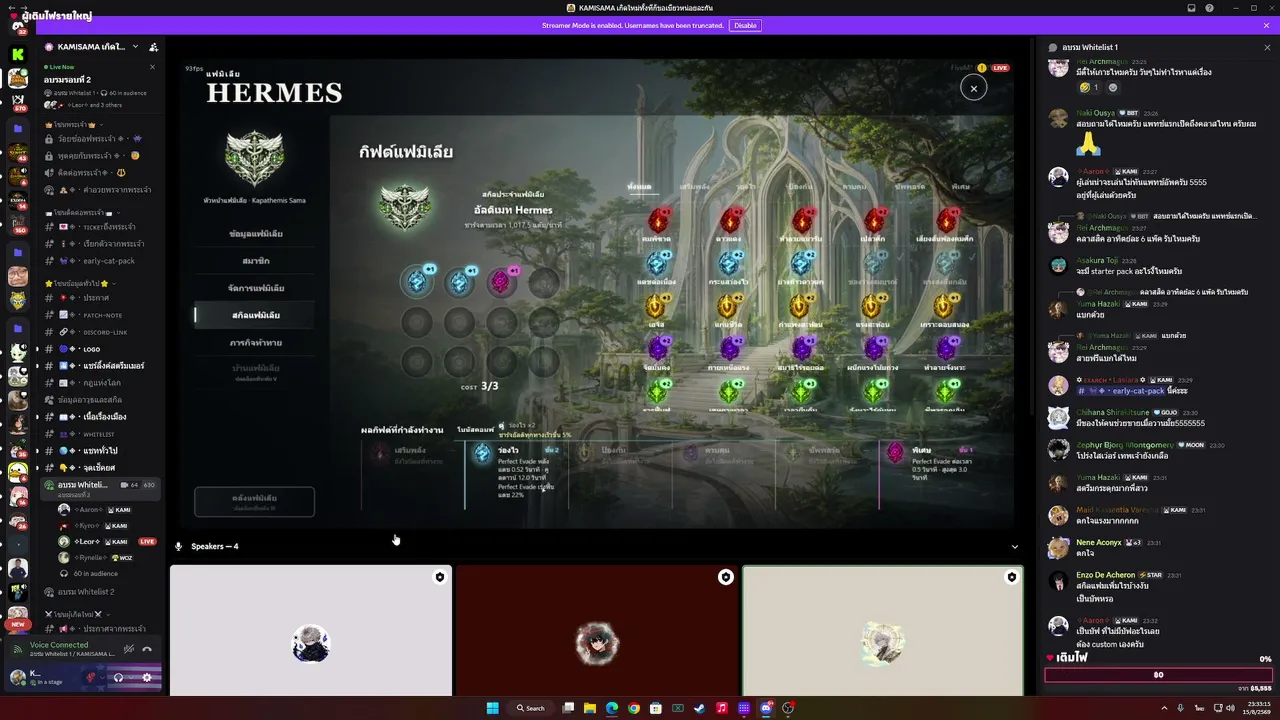Choose the last yellow gem in the third row
This screenshot has width=1280, height=720.
click(x=944, y=306)
